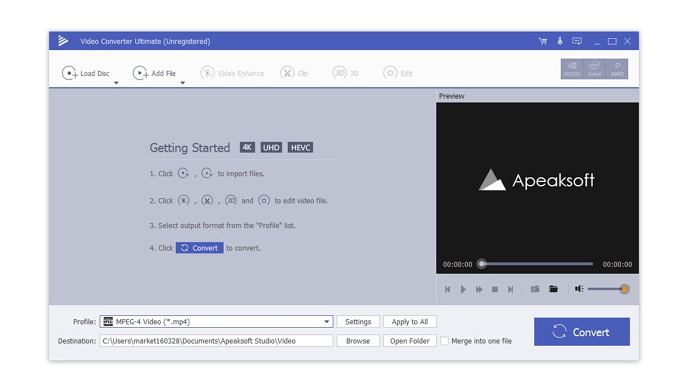Stop the preview playback
688x383 pixels.
[x=494, y=290]
